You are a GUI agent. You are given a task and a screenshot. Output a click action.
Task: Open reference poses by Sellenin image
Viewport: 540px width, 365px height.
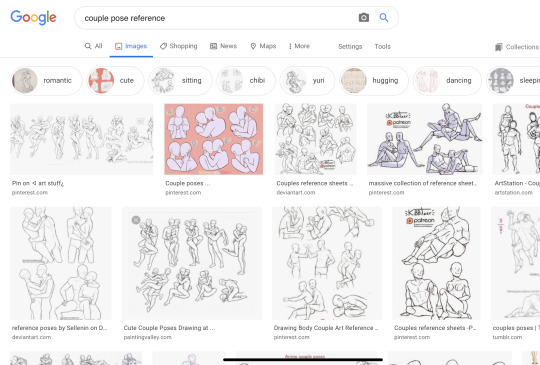(61, 263)
